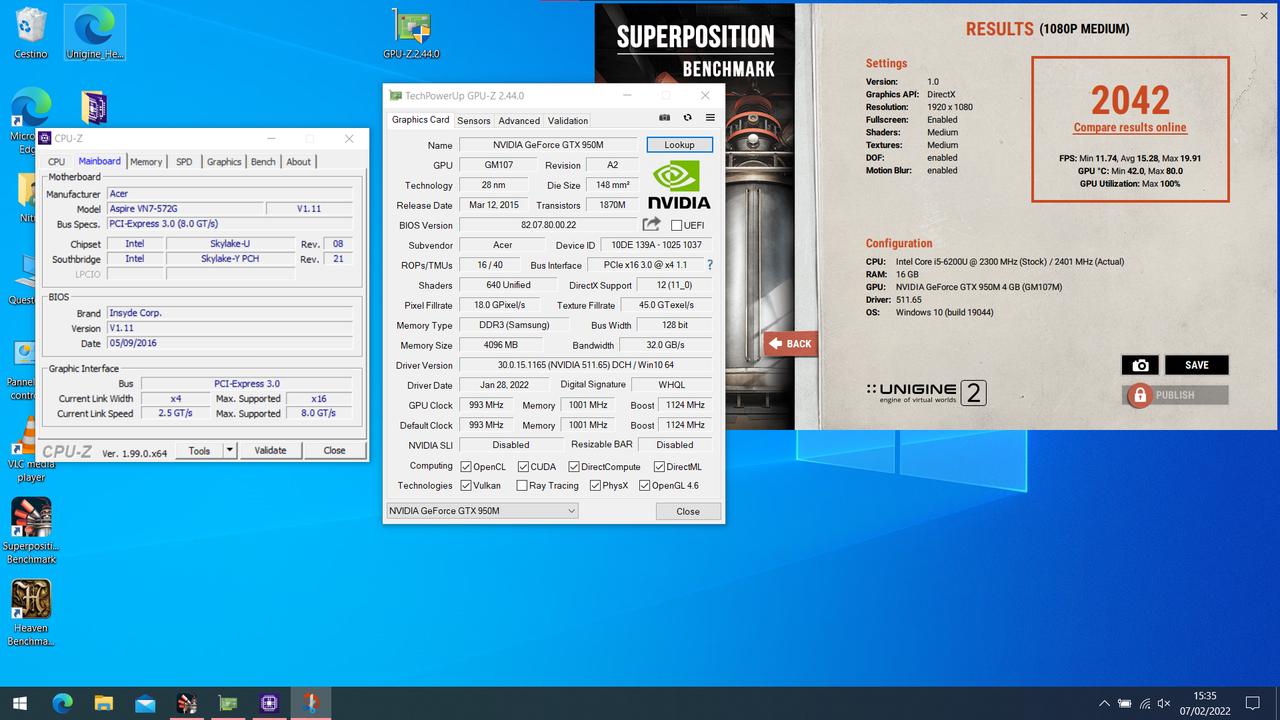The width and height of the screenshot is (1280, 720).
Task: Open the Advanced tab in GPU-Z
Action: [519, 121]
